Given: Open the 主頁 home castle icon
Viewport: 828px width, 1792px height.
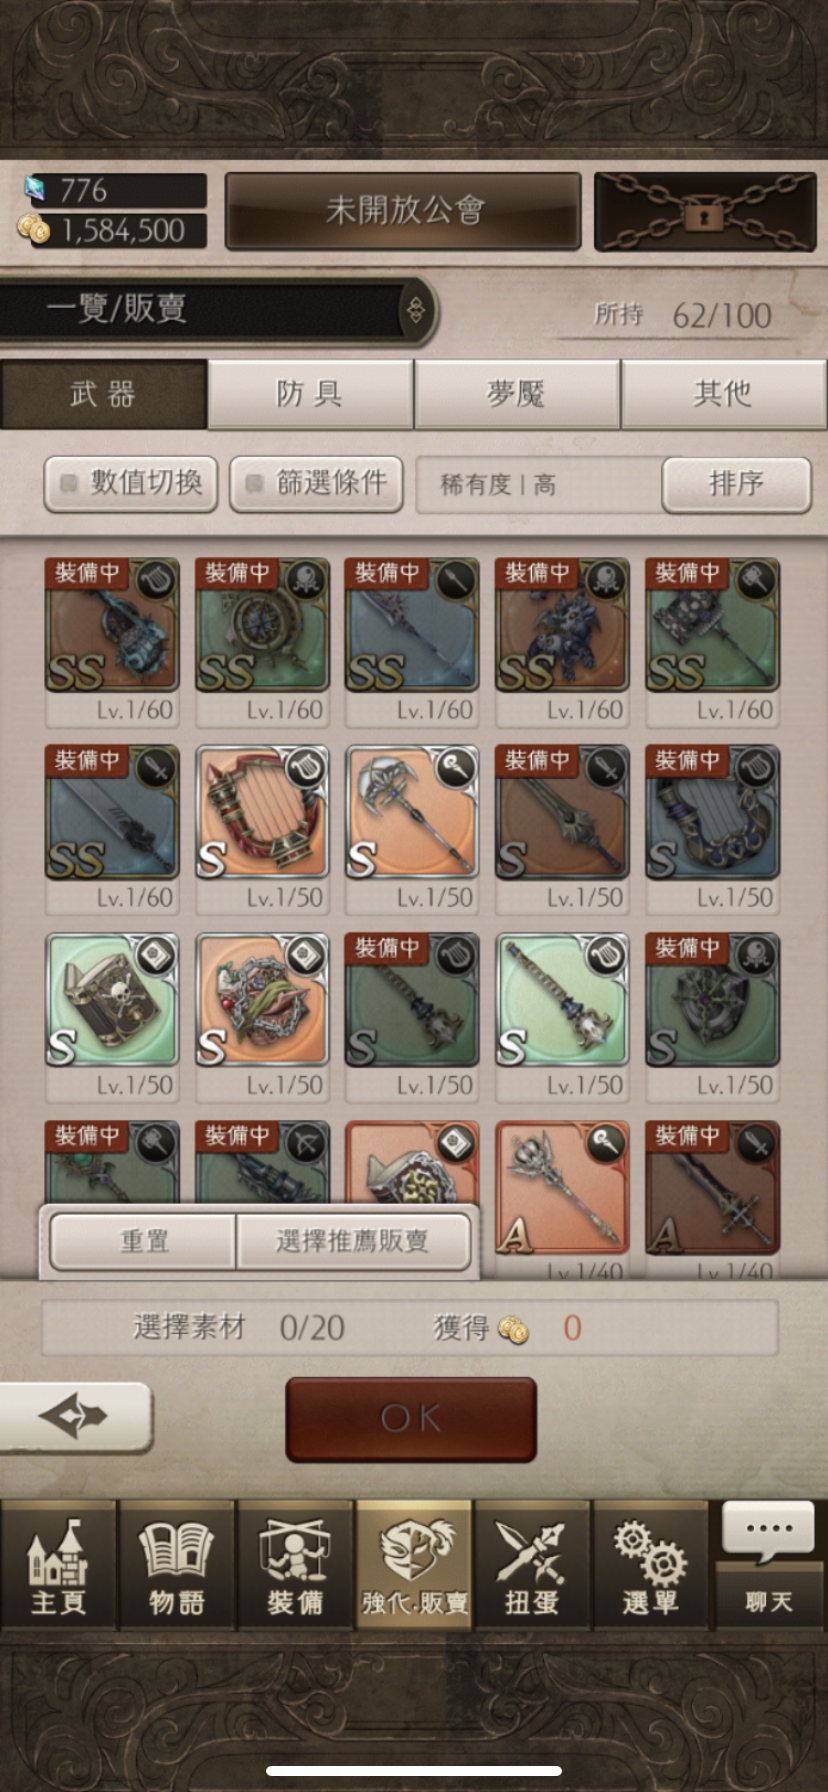Looking at the screenshot, I should tap(58, 1566).
